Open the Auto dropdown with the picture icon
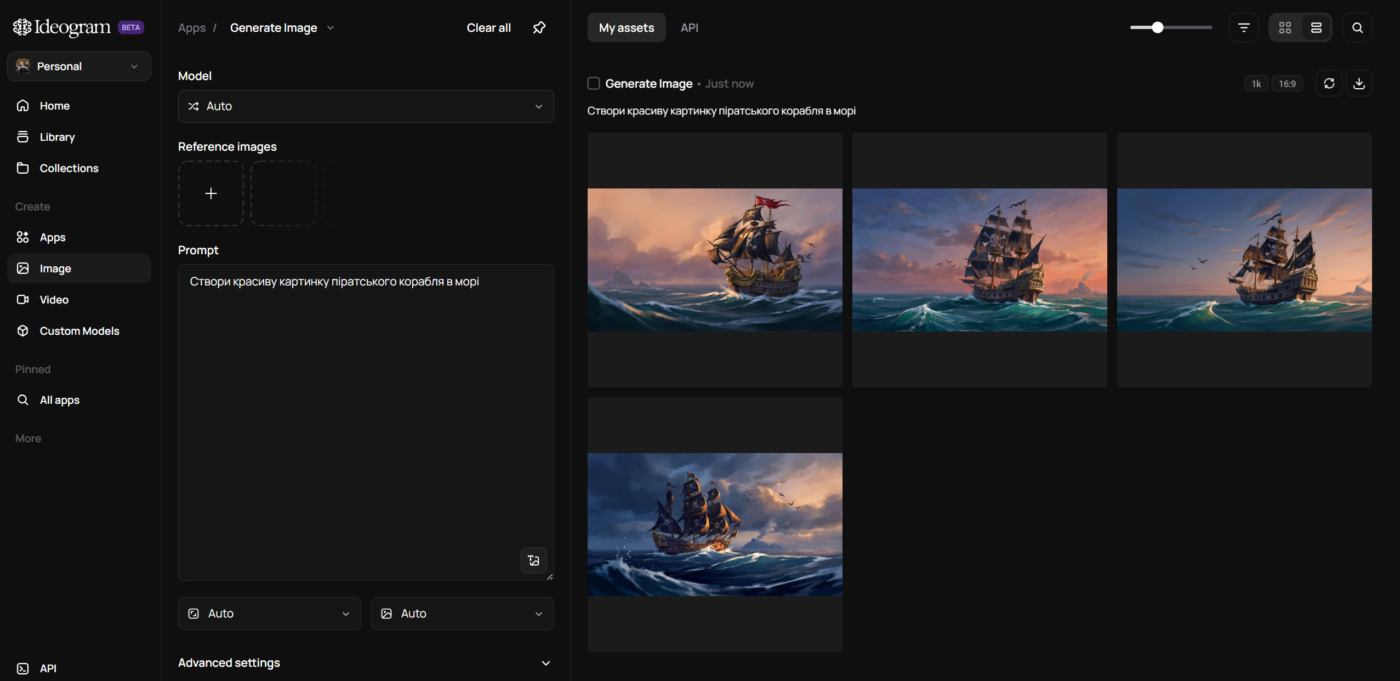This screenshot has width=1400, height=681. [x=462, y=614]
